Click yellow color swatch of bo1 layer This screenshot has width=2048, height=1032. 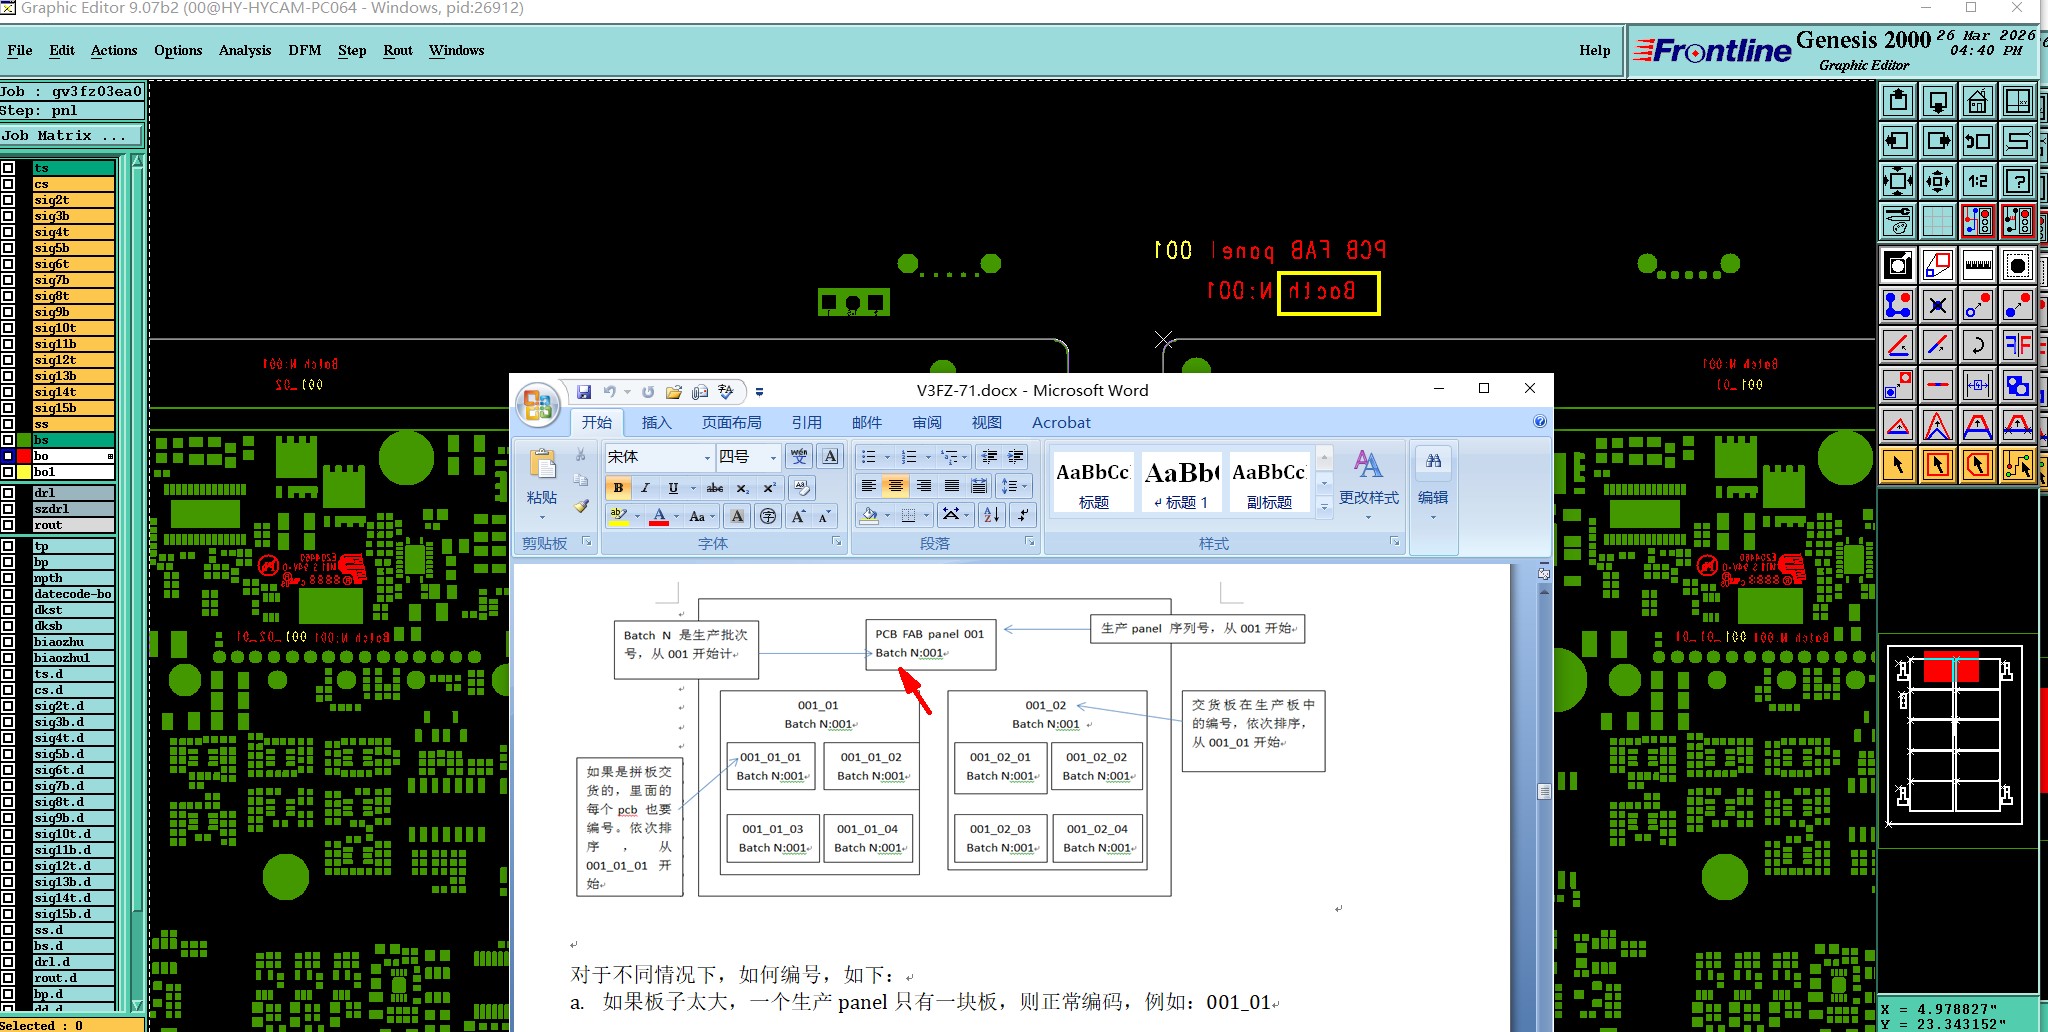point(24,472)
